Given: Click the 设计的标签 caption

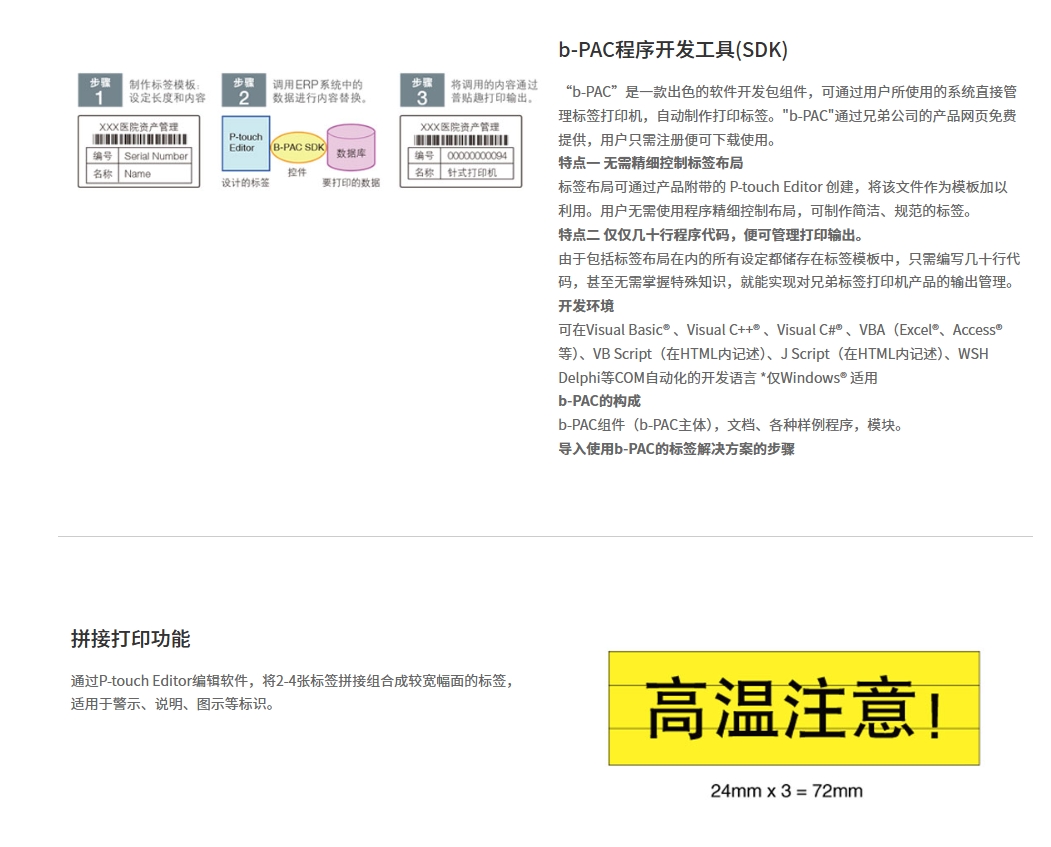Looking at the screenshot, I should pyautogui.click(x=245, y=183).
